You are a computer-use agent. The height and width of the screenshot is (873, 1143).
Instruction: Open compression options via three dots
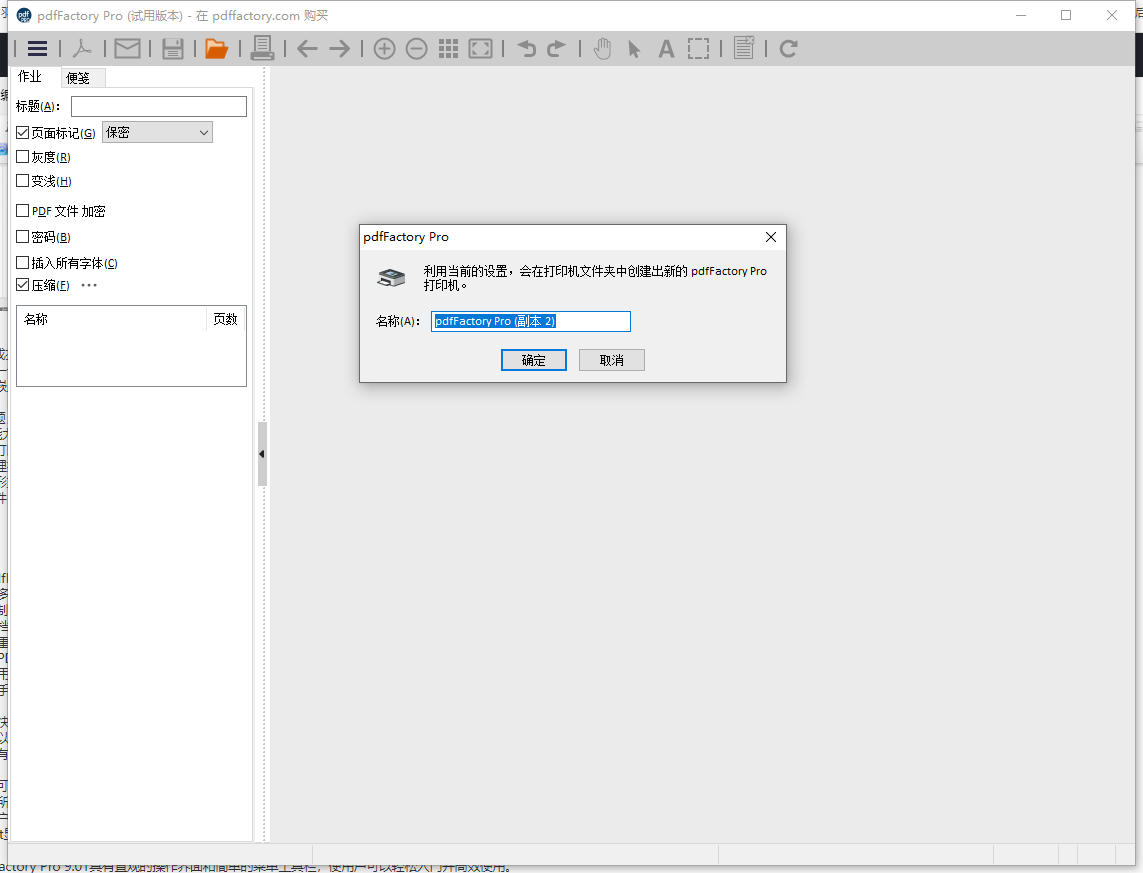tap(89, 285)
